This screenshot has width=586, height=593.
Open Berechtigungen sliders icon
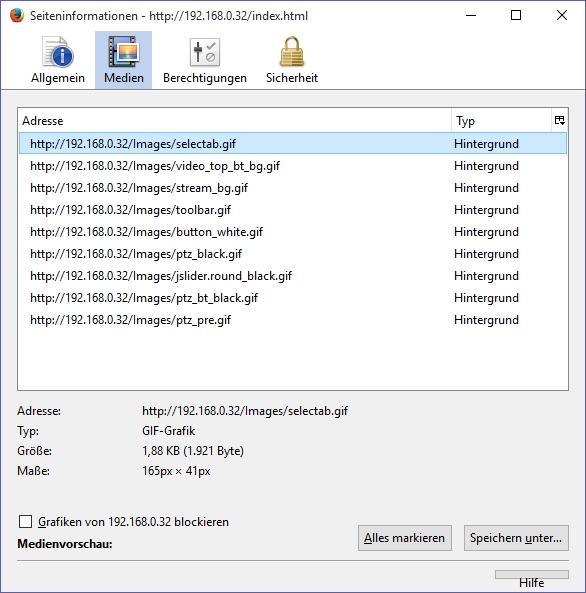pyautogui.click(x=205, y=52)
